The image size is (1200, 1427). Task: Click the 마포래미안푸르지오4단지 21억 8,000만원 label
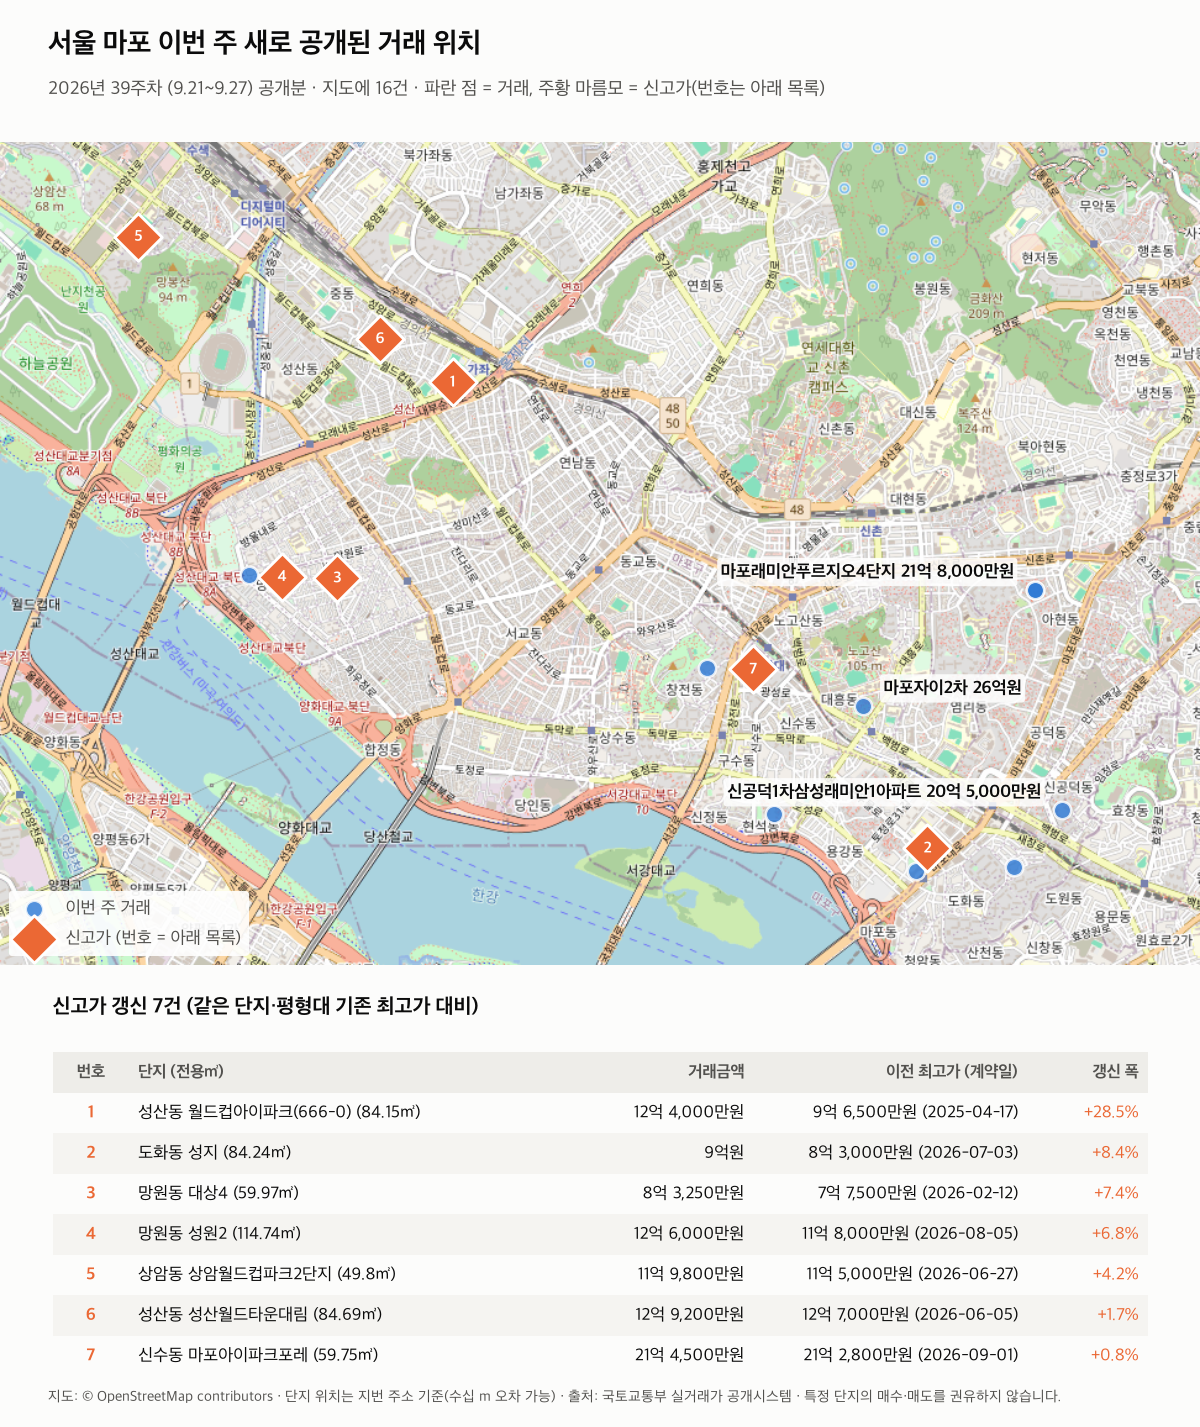[867, 571]
